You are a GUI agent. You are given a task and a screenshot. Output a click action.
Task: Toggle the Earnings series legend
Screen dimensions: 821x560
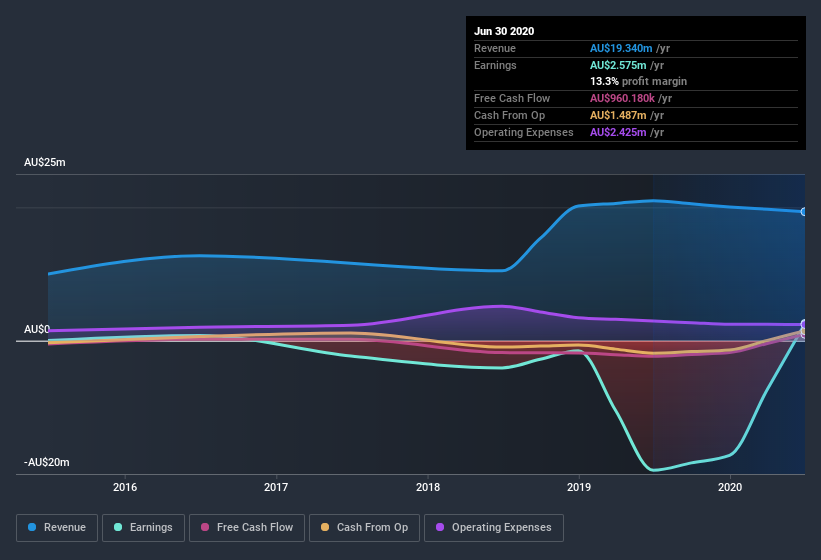click(143, 528)
